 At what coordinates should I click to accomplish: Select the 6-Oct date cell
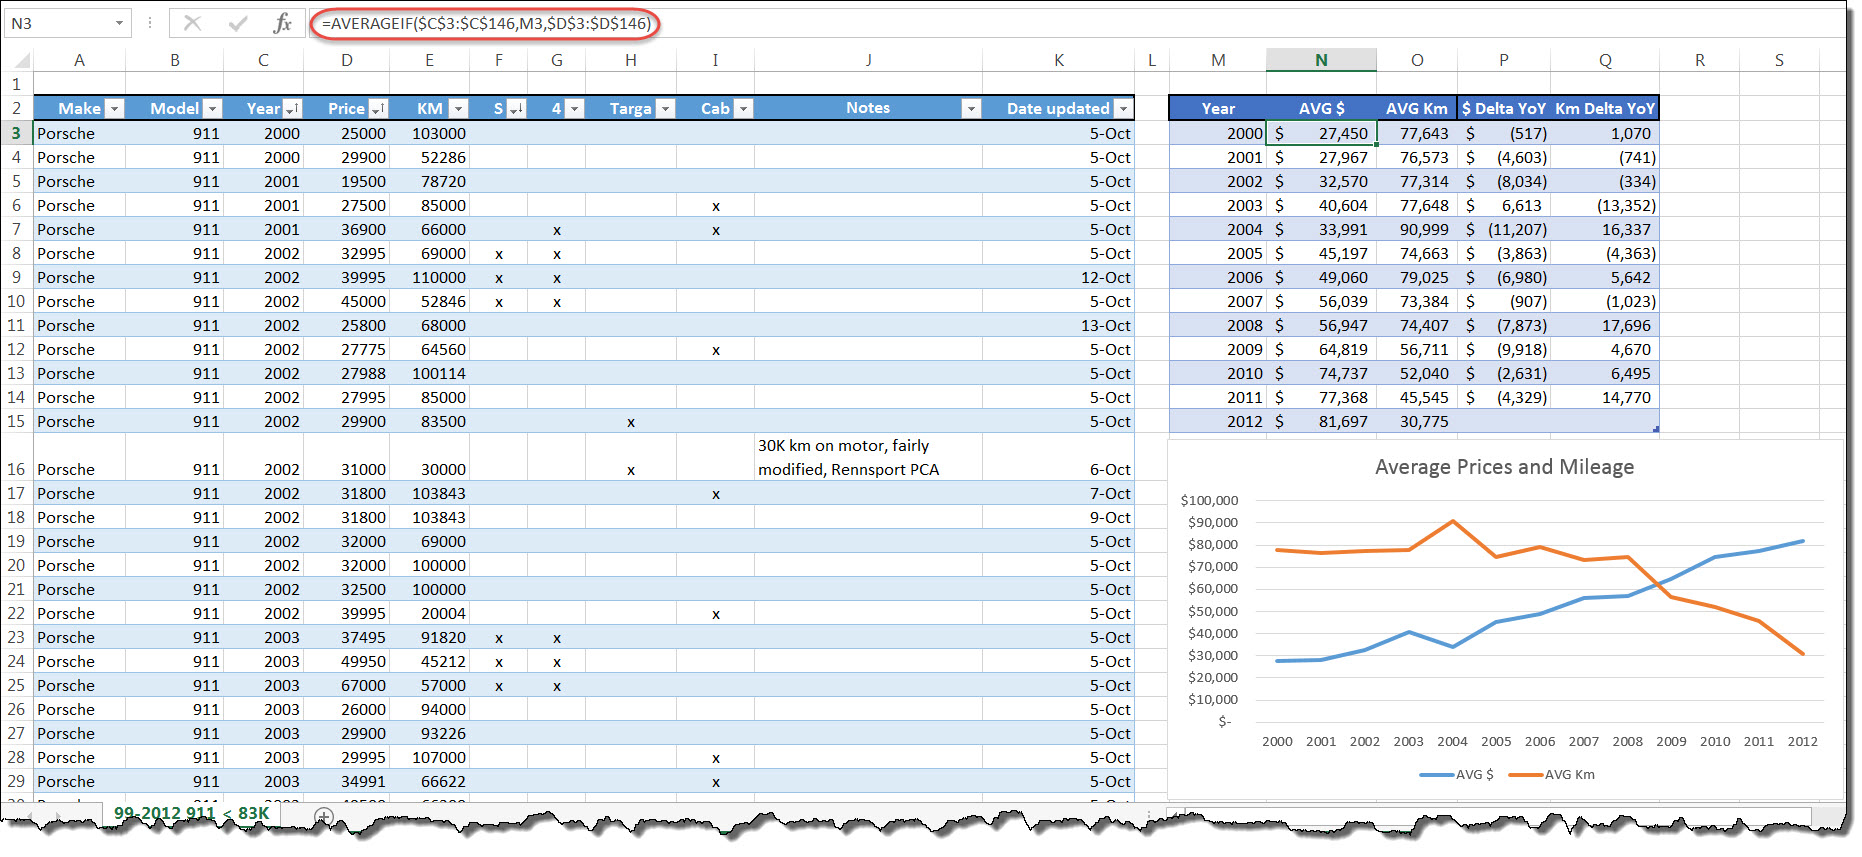coord(1058,457)
